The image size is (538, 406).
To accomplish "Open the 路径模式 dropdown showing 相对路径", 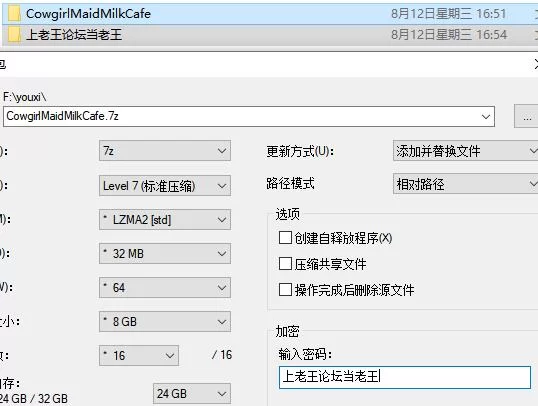I will 465,184.
